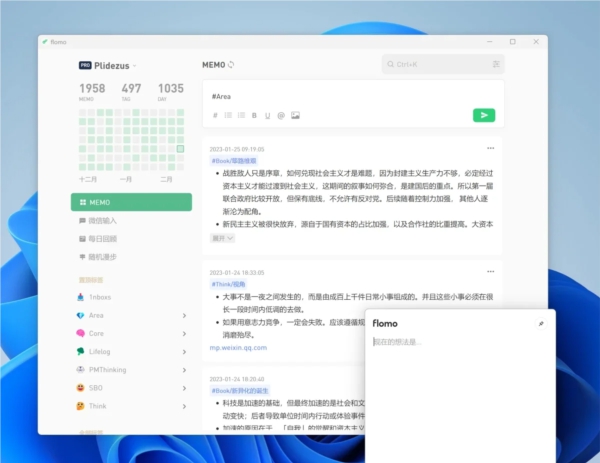Open the Inboxs tag
The width and height of the screenshot is (600, 463).
point(94,297)
